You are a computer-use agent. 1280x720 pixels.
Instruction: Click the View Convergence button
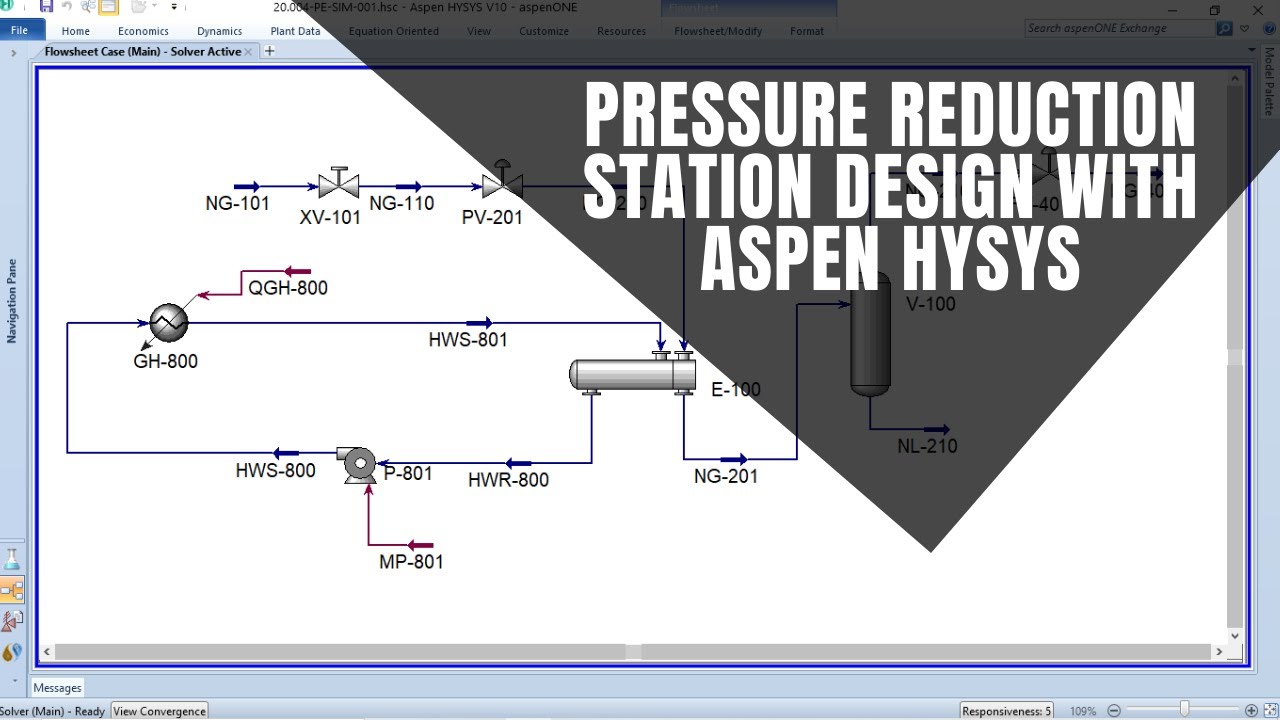[x=159, y=711]
